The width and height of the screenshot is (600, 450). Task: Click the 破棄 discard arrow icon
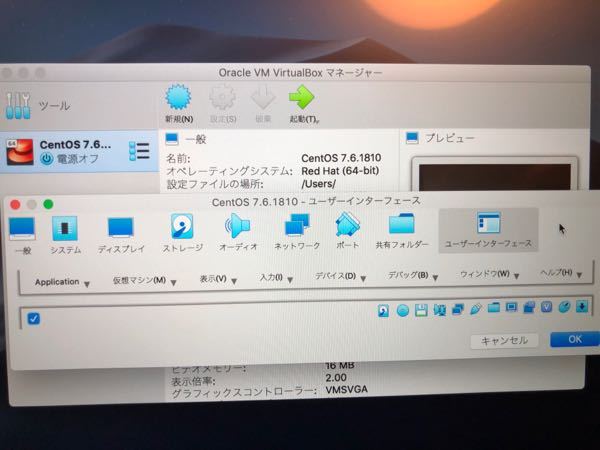[263, 98]
